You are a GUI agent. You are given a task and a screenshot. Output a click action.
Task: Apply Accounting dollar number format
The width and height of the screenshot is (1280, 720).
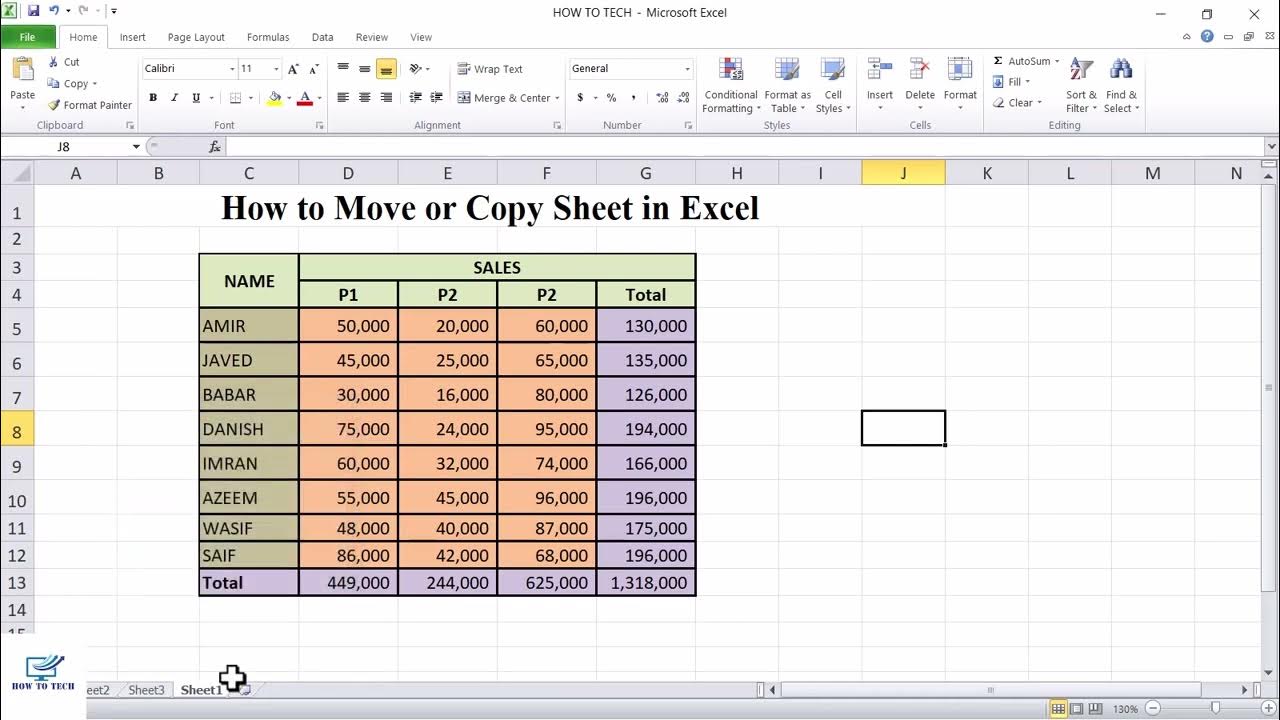(580, 98)
